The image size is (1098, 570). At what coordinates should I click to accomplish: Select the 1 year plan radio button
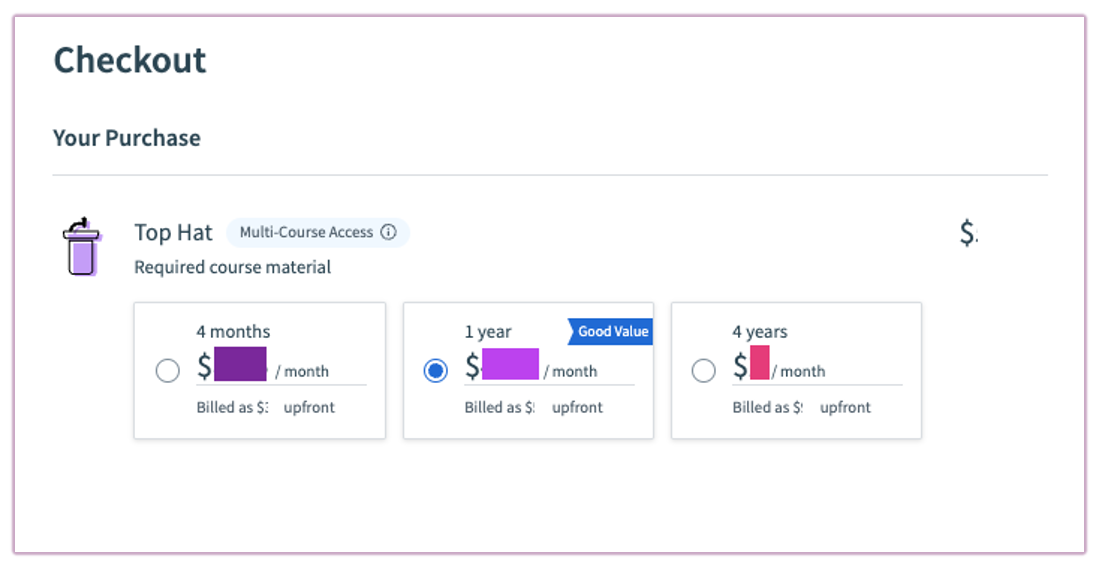click(436, 371)
